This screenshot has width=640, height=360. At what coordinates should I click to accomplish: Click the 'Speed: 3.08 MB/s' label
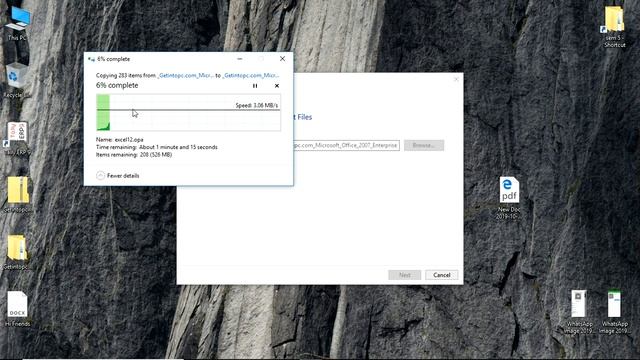click(257, 105)
